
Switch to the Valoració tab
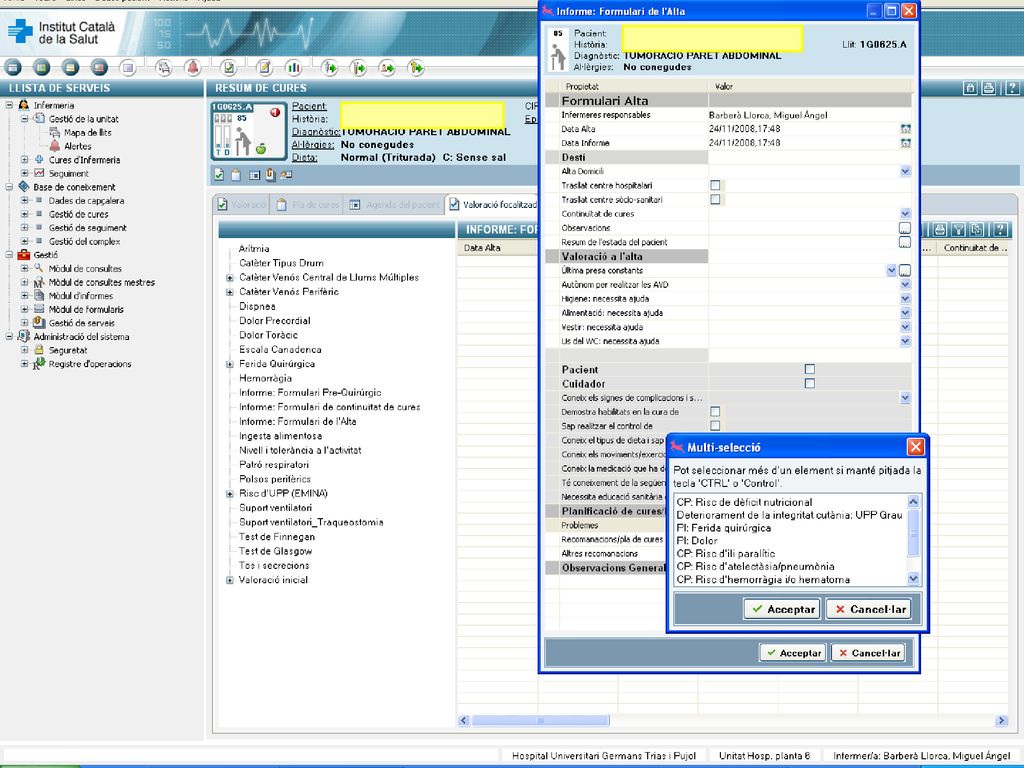coord(242,204)
